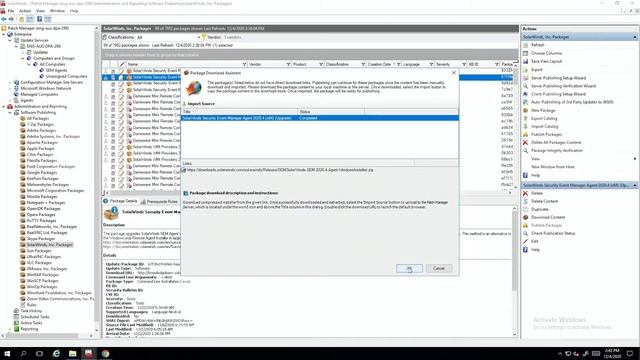This screenshot has width=640, height=360.
Task: Open the File menu
Action: click(x=11, y=11)
